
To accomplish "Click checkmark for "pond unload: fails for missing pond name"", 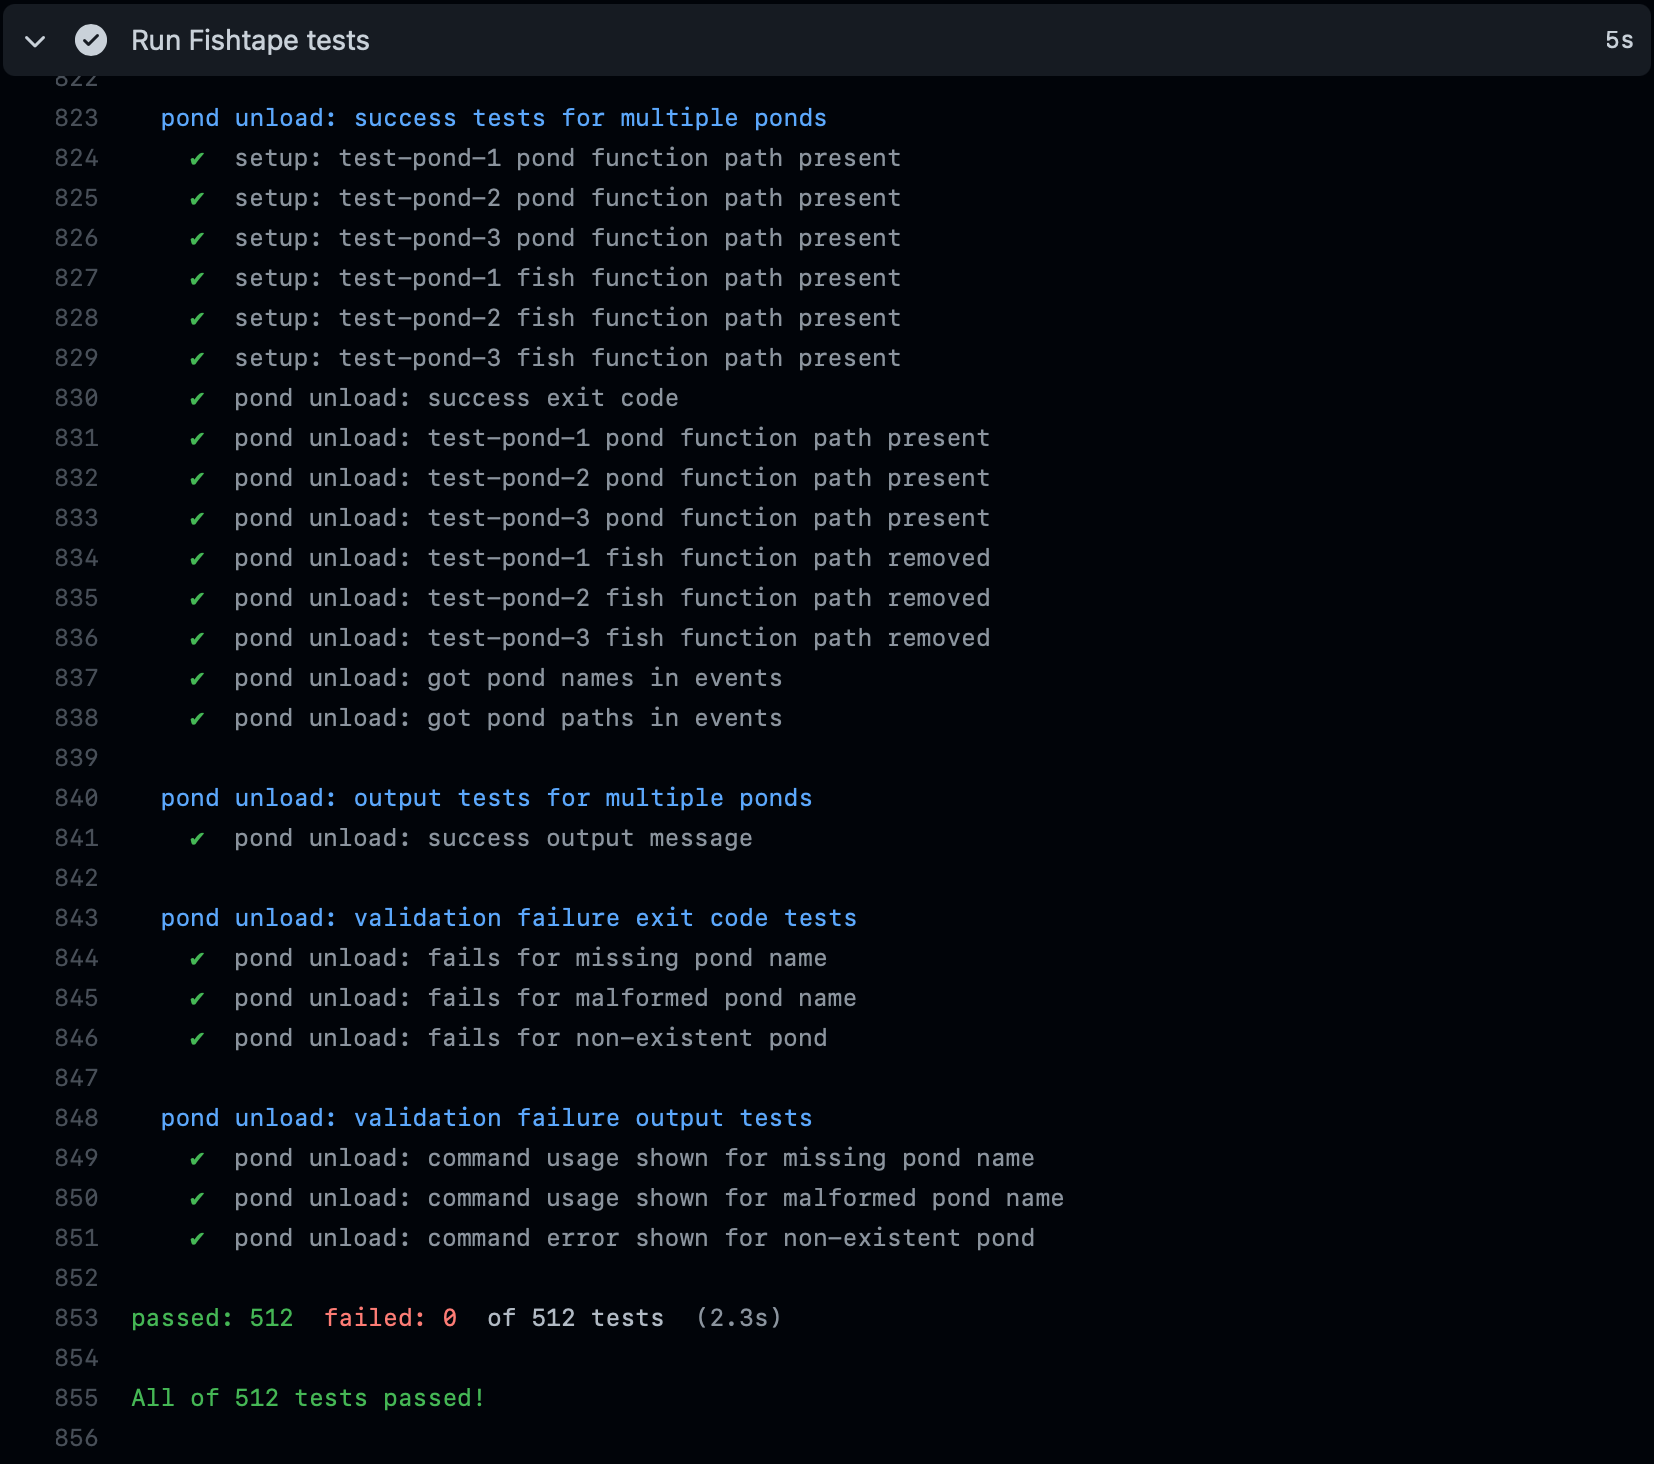I will coord(197,958).
